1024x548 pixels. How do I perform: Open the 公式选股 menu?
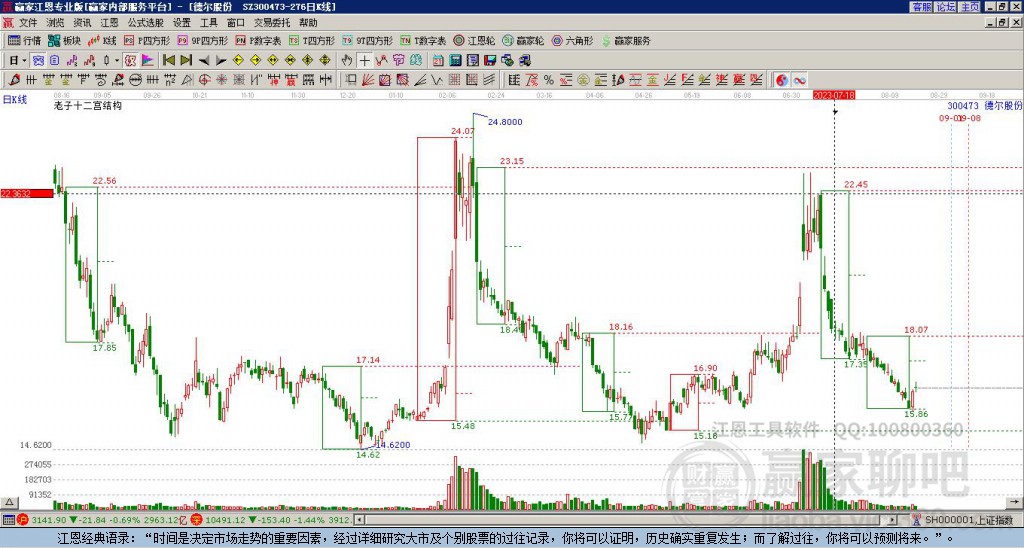(146, 23)
